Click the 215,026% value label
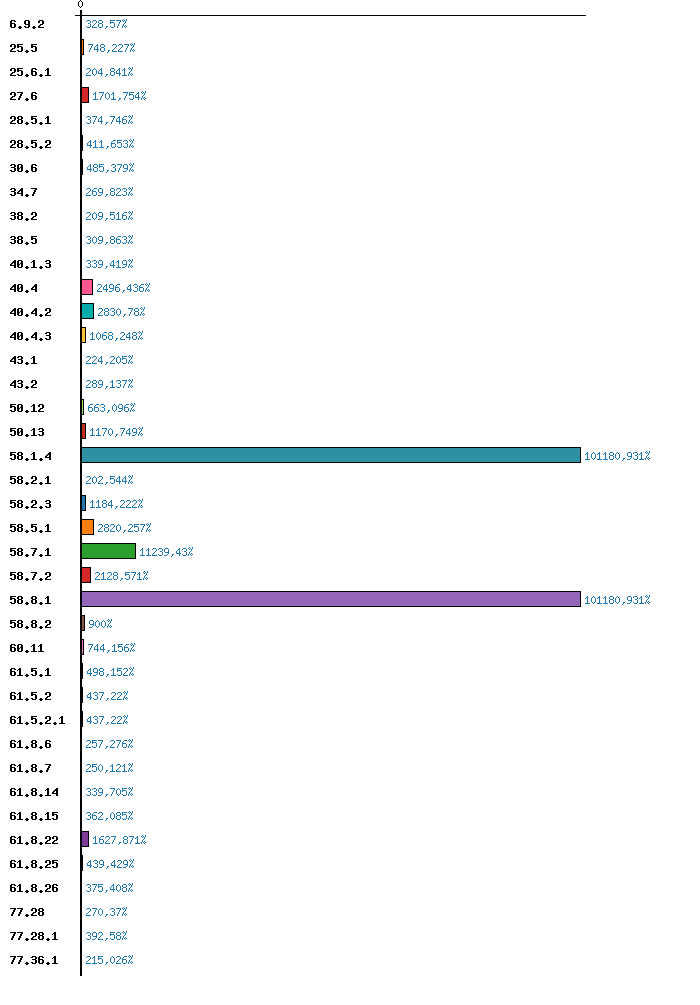The height and width of the screenshot is (1005, 700). 109,960
